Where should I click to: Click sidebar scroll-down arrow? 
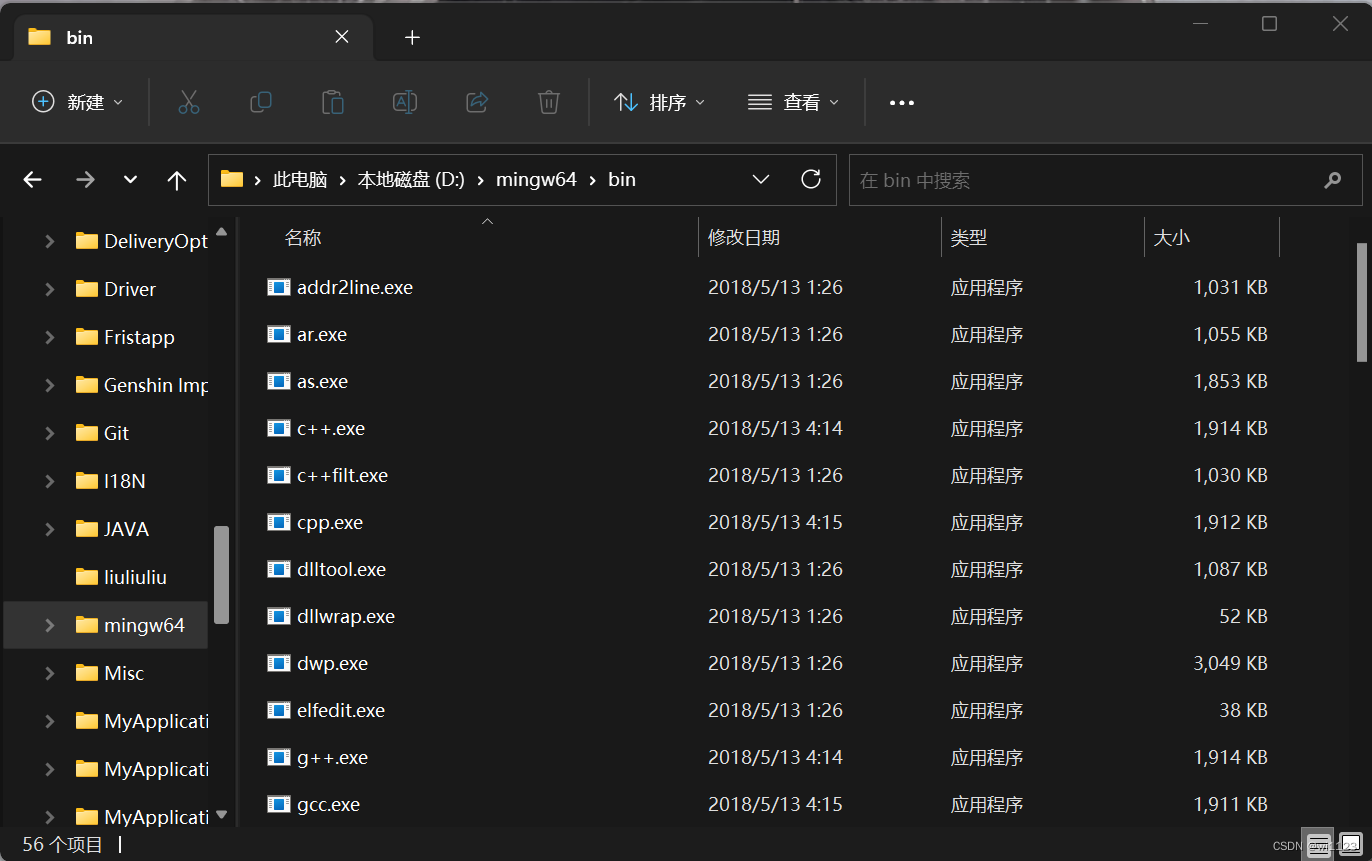tap(222, 815)
